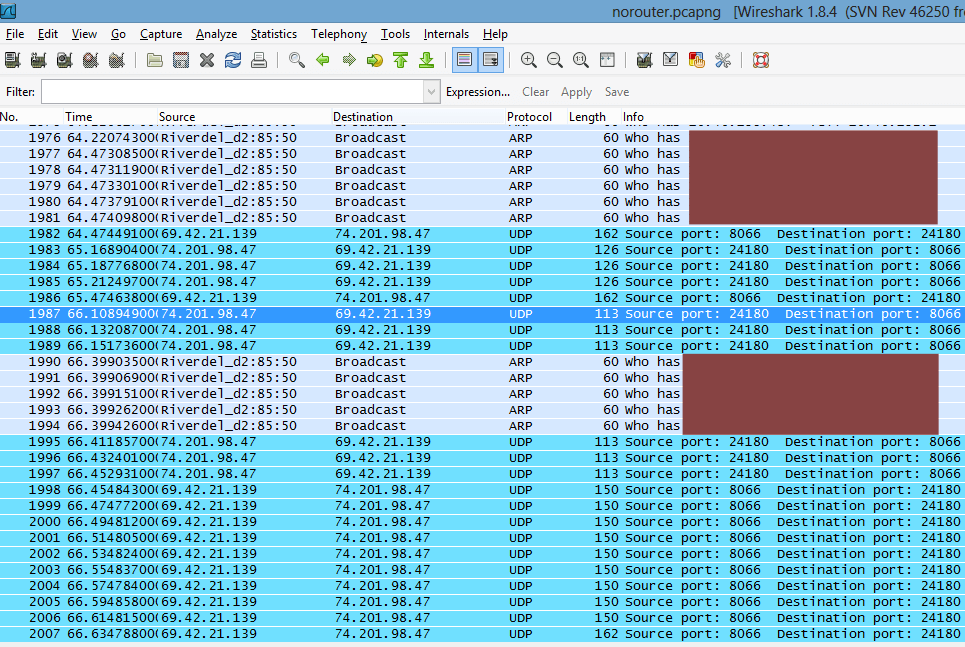The height and width of the screenshot is (647, 965).
Task: Click the Expression... filter button
Action: click(478, 92)
